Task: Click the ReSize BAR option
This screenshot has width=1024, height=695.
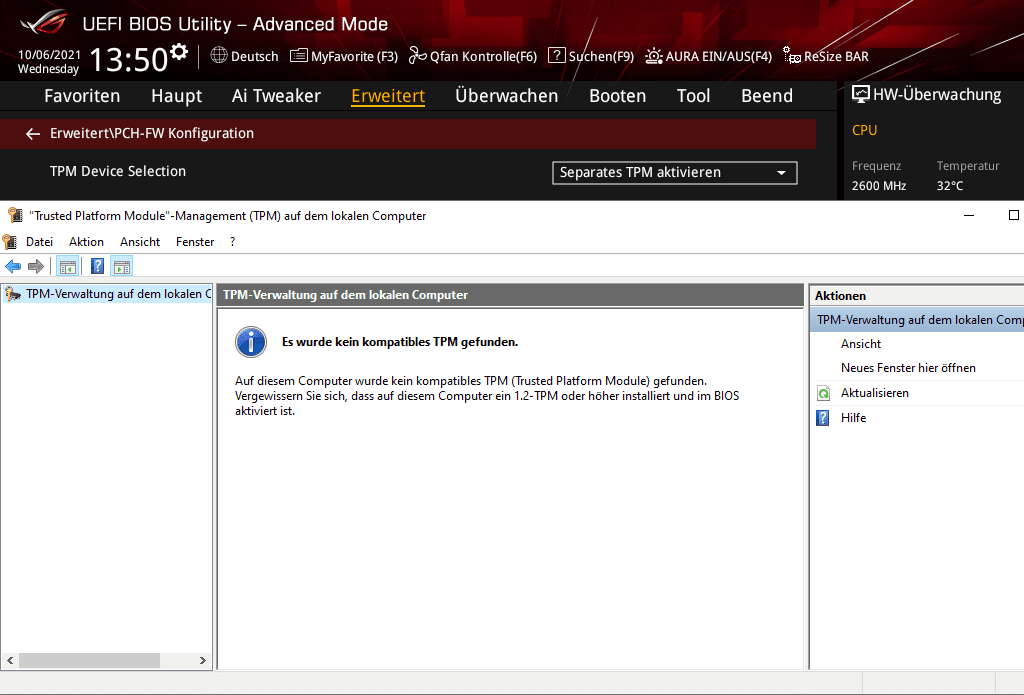Action: [826, 56]
